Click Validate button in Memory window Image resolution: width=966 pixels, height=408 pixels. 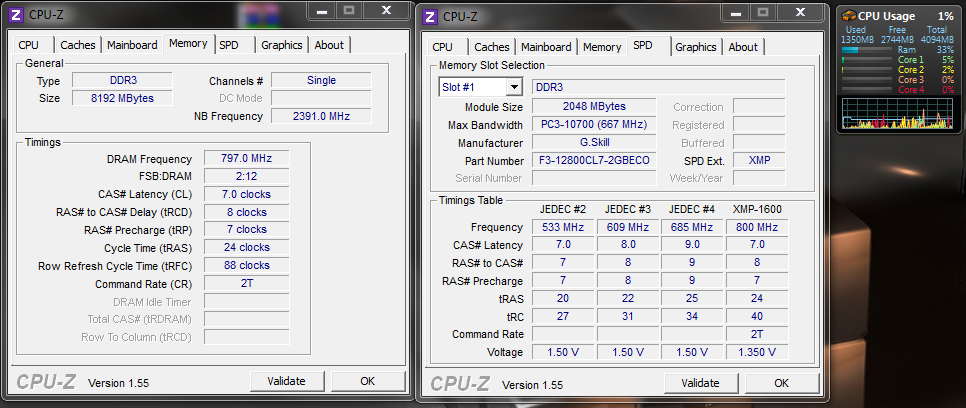tap(286, 381)
